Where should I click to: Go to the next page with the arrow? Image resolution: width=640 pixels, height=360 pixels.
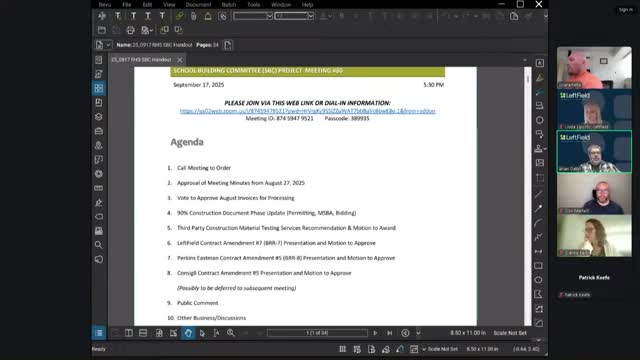click(x=375, y=333)
